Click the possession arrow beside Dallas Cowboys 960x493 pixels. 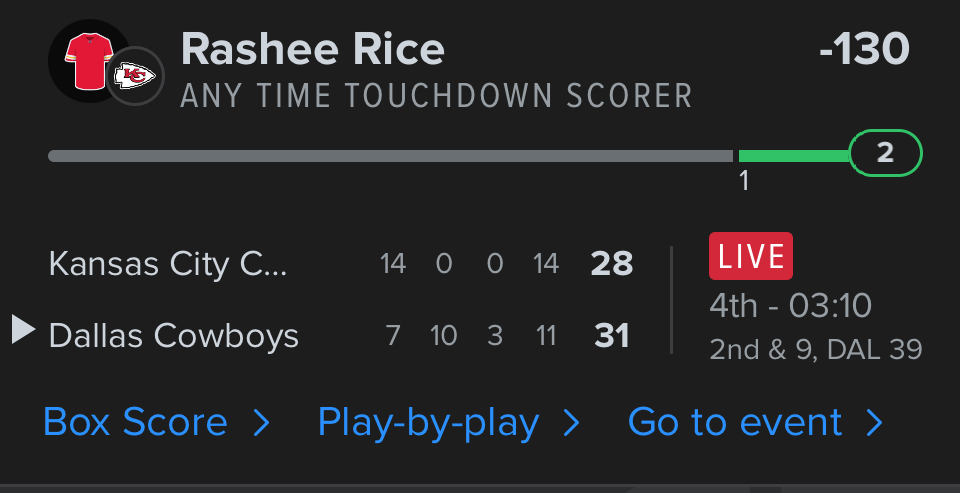(23, 329)
